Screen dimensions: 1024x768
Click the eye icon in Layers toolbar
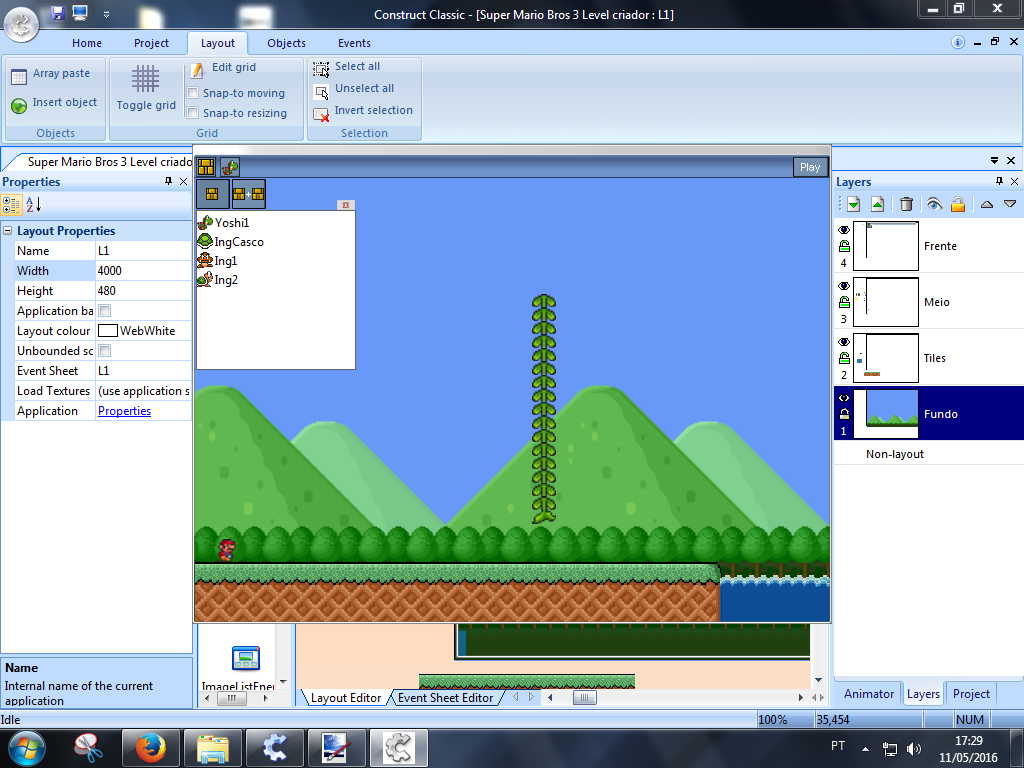tap(934, 204)
